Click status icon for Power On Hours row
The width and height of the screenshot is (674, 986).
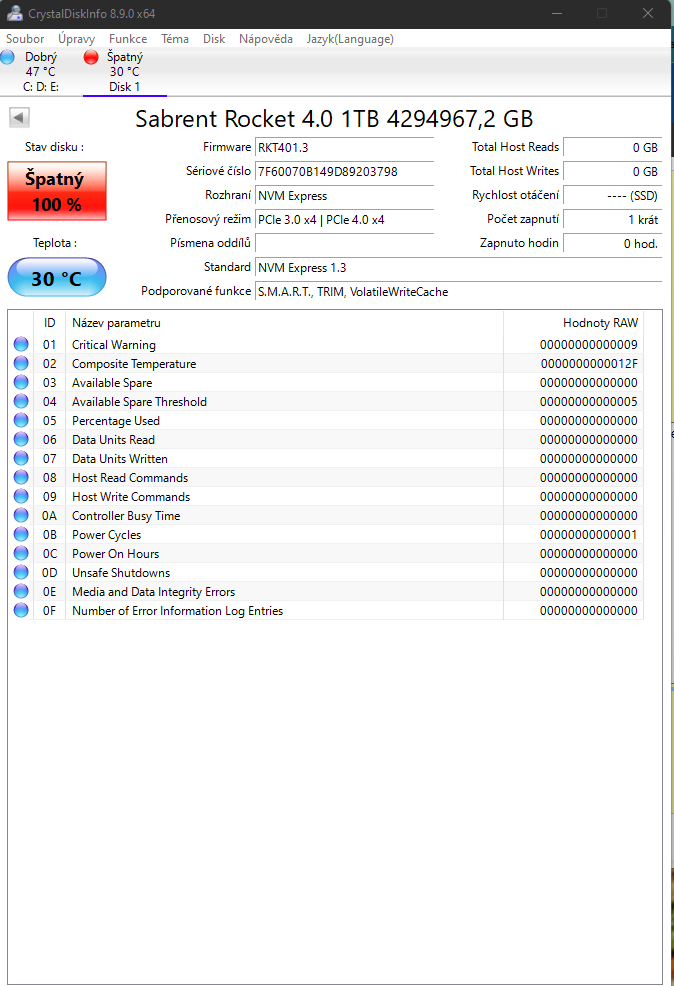point(21,553)
